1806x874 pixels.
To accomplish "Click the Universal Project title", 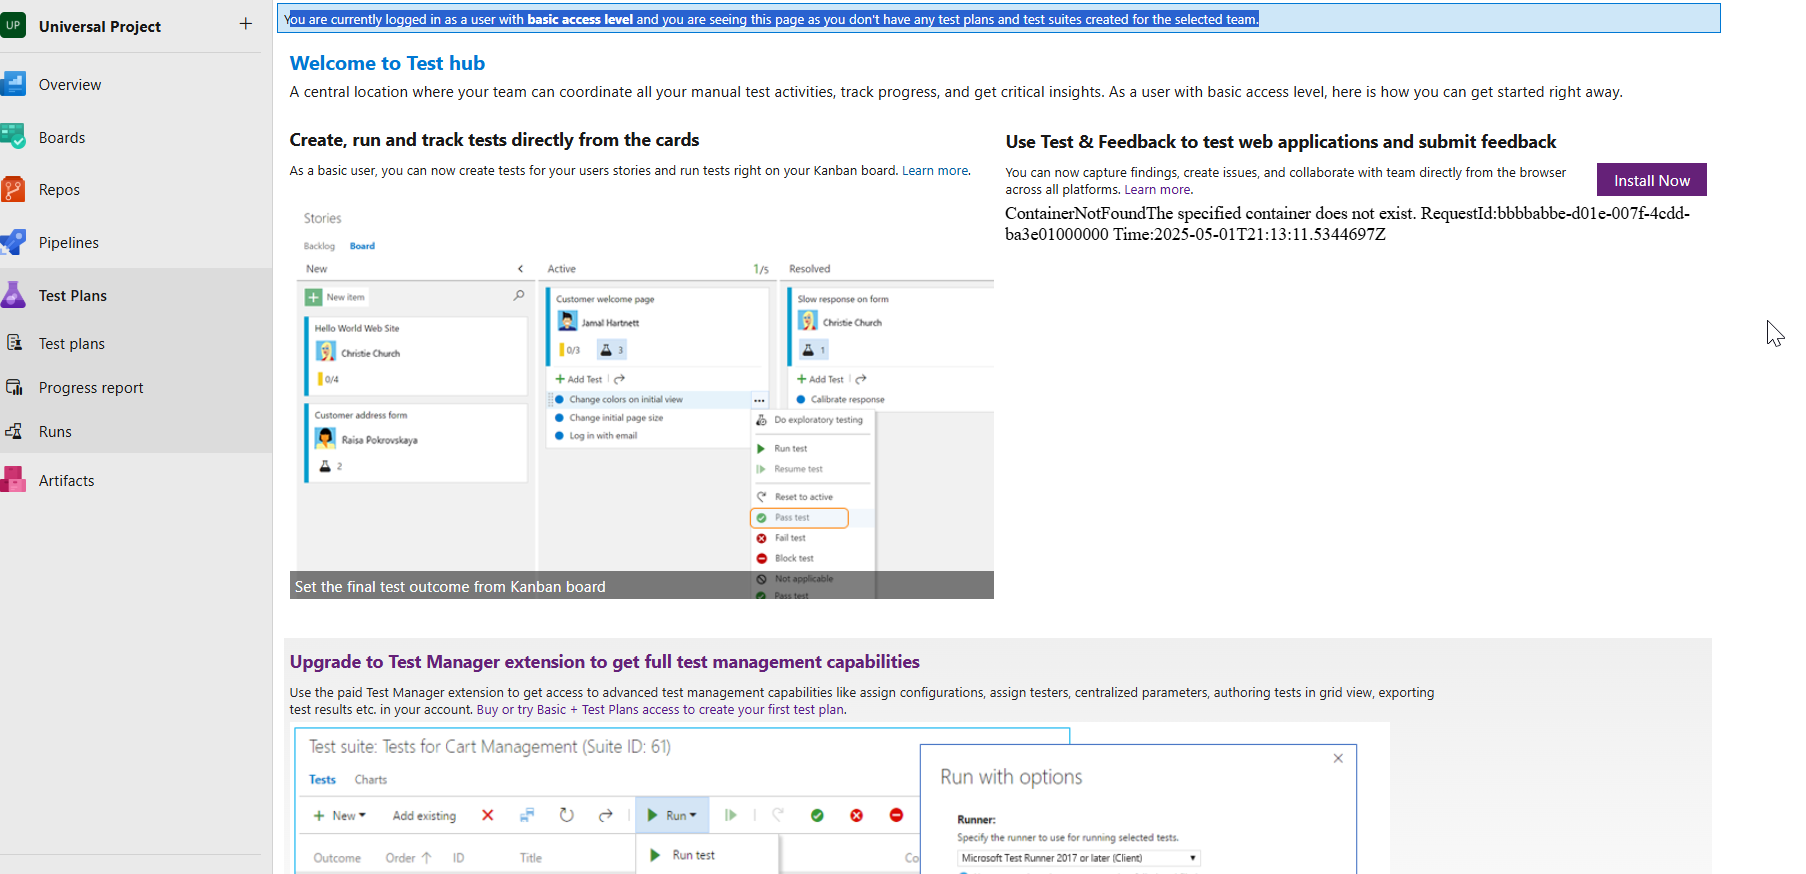I will coord(100,27).
